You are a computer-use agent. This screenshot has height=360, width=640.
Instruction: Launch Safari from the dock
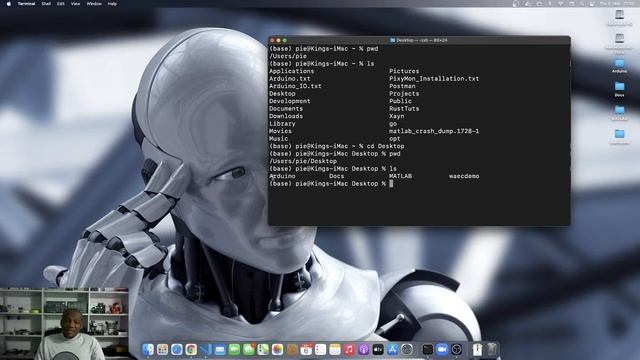click(x=177, y=349)
